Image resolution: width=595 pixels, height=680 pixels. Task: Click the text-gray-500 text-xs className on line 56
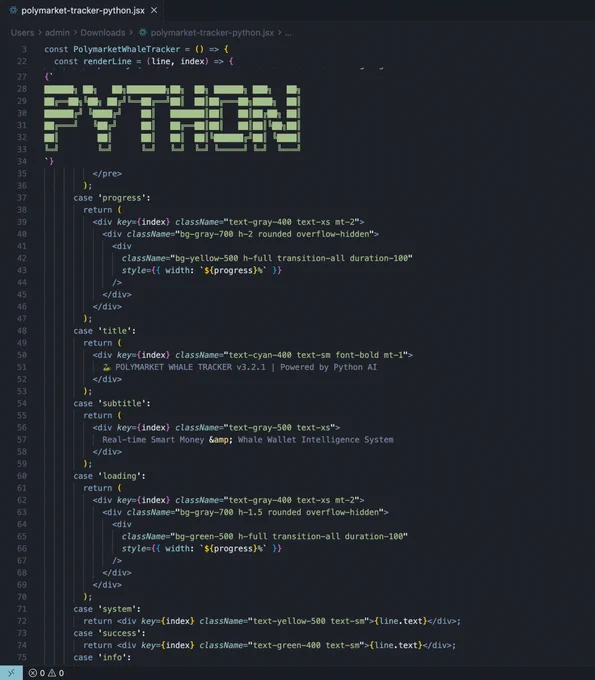click(279, 428)
